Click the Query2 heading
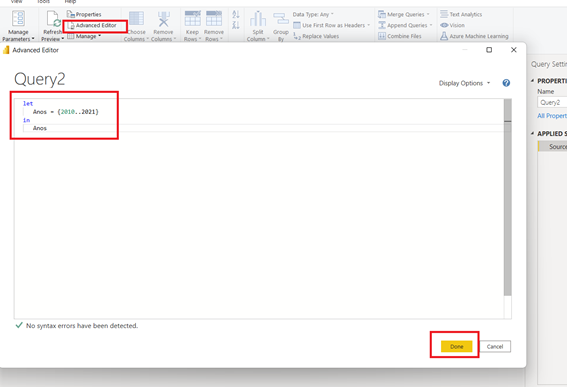 click(39, 79)
